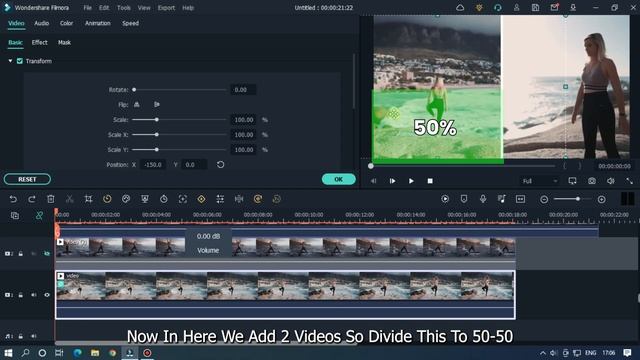Open the Color palette tool
This screenshot has height=360, width=640.
(126, 199)
